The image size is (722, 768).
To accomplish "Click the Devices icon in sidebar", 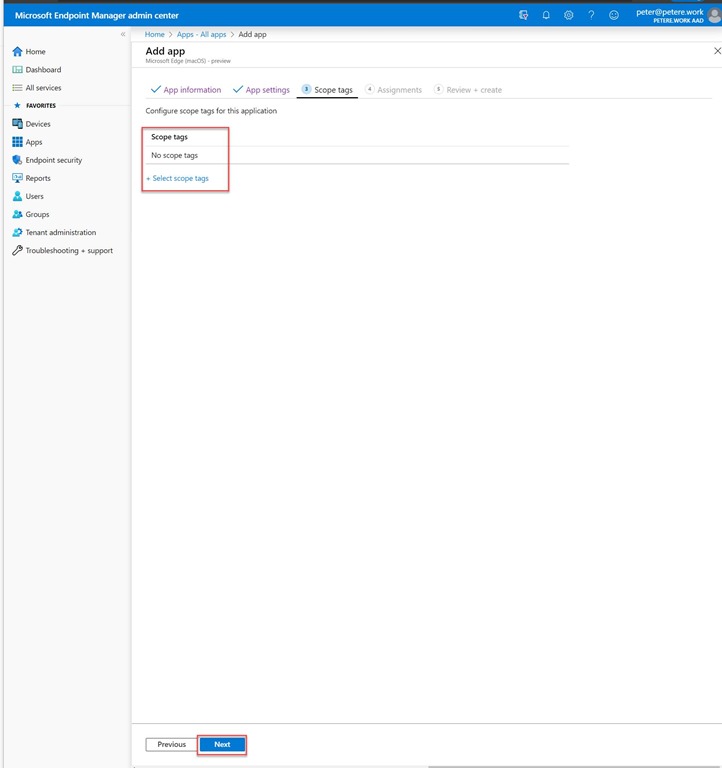I will tap(17, 124).
